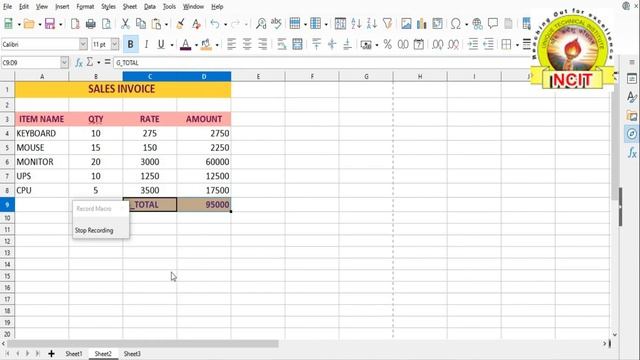The height and width of the screenshot is (360, 640).
Task: Switch to the Sheet3 tab
Action: (132, 353)
